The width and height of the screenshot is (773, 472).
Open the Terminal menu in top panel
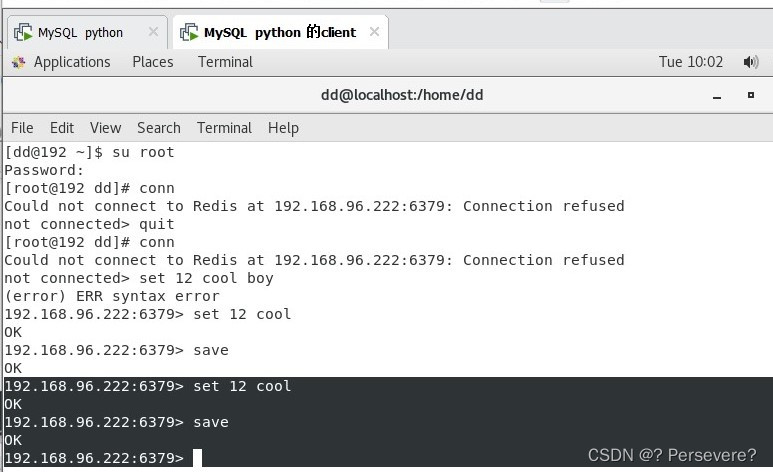[225, 62]
